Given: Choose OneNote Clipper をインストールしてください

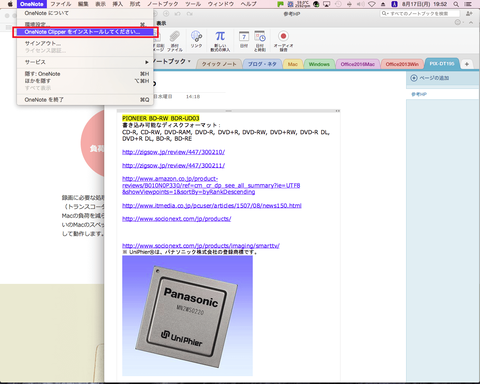Looking at the screenshot, I should click(85, 32).
